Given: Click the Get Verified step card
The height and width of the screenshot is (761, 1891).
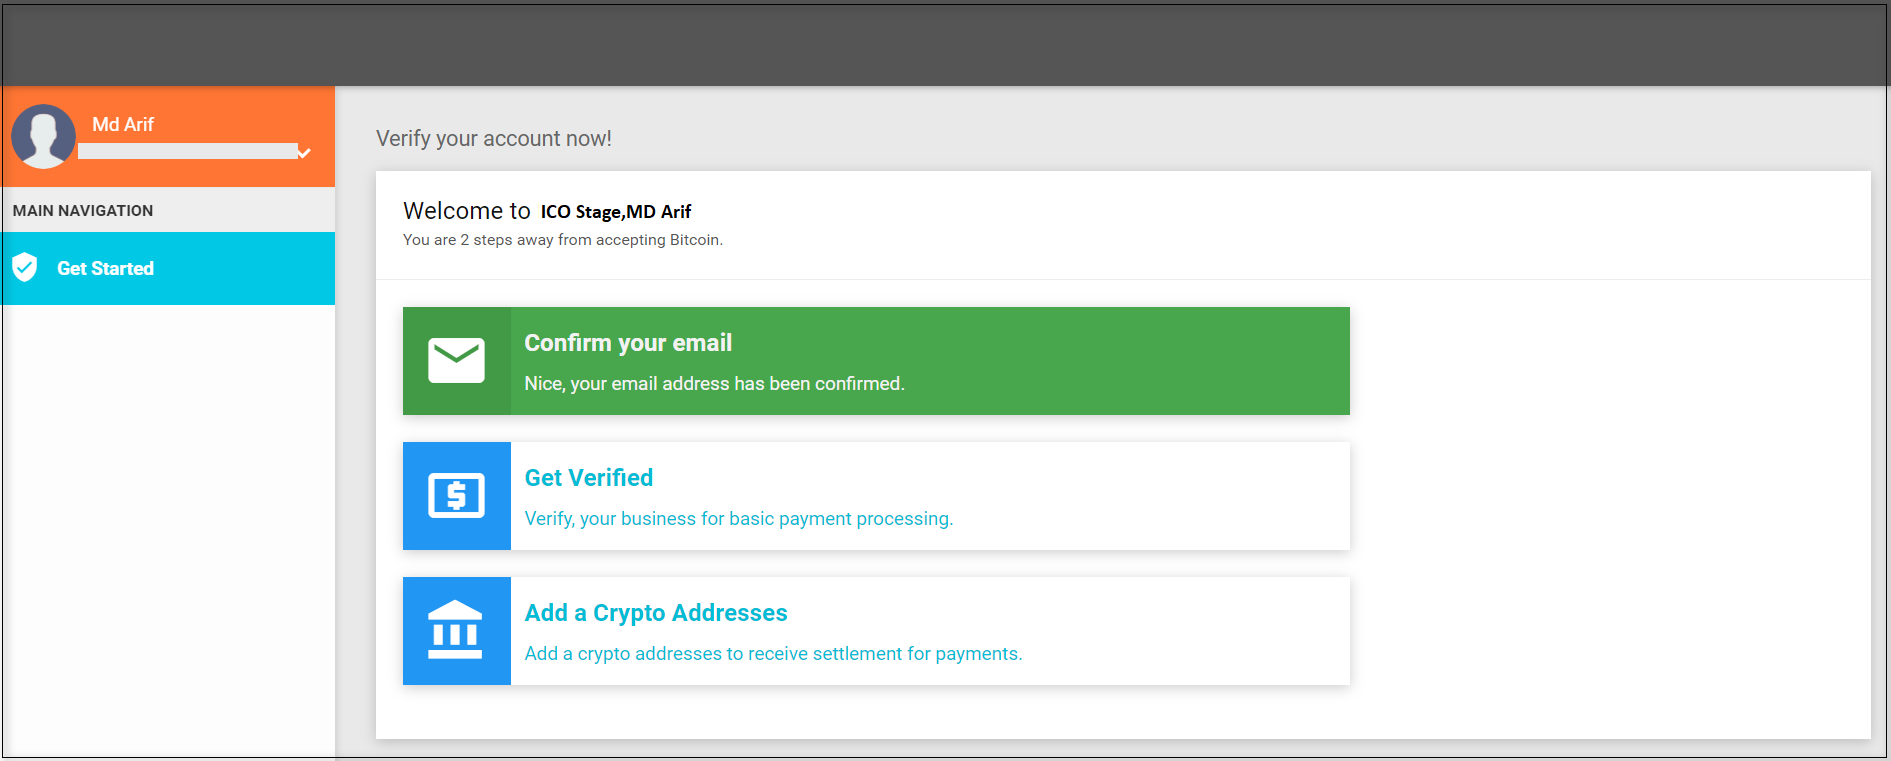Looking at the screenshot, I should coord(875,496).
